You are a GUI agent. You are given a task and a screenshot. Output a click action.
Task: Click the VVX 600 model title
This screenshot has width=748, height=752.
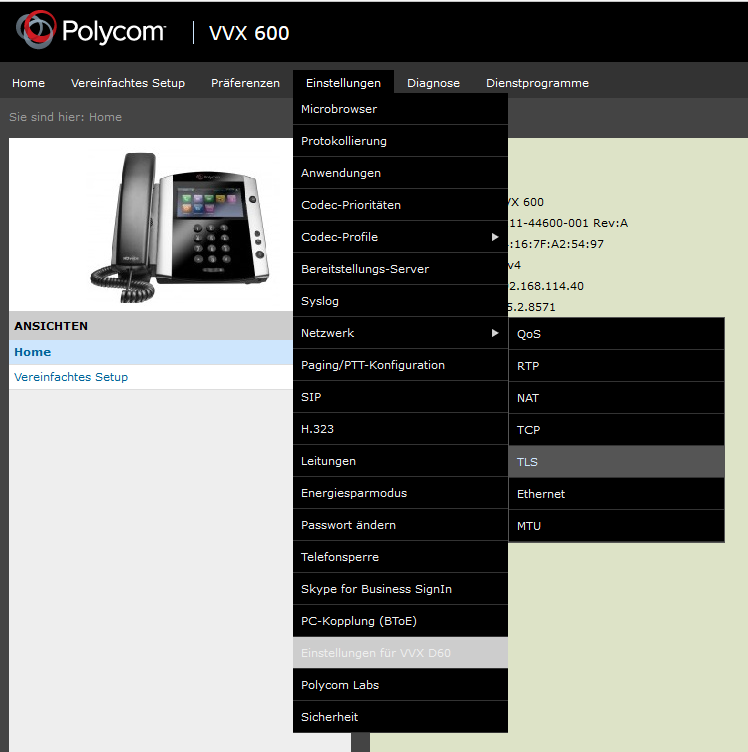(x=248, y=33)
